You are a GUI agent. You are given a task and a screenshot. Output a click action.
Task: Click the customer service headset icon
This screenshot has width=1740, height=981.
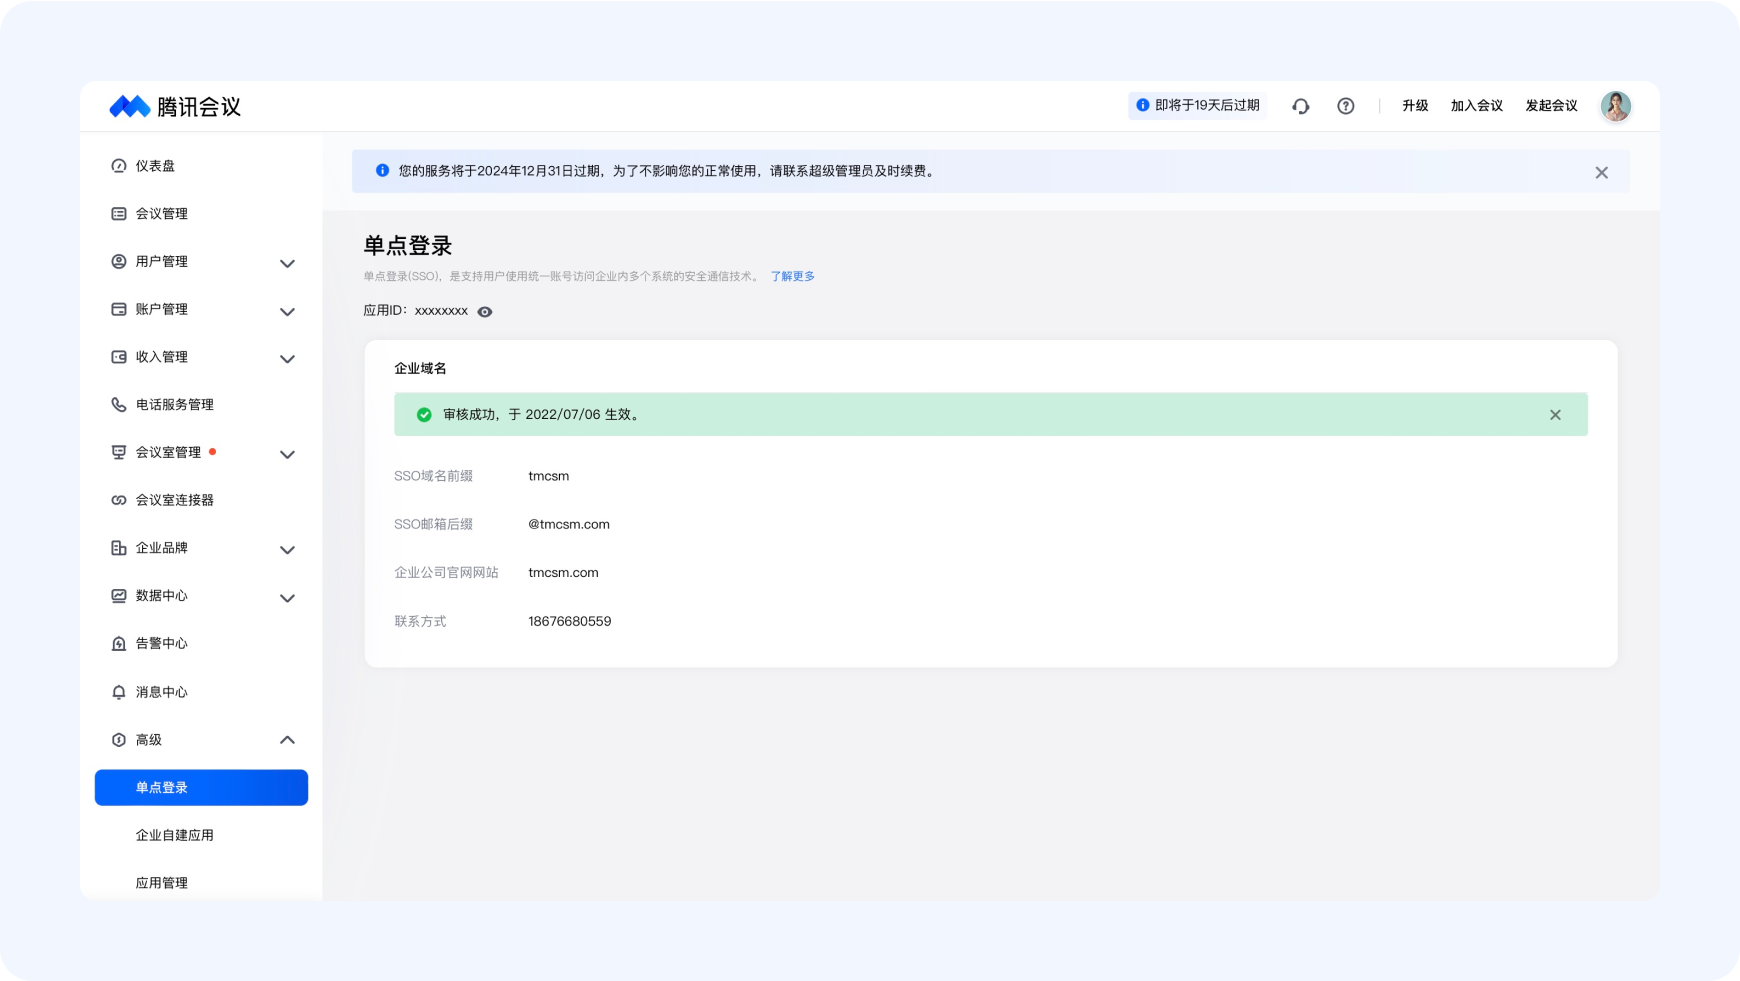click(x=1300, y=106)
